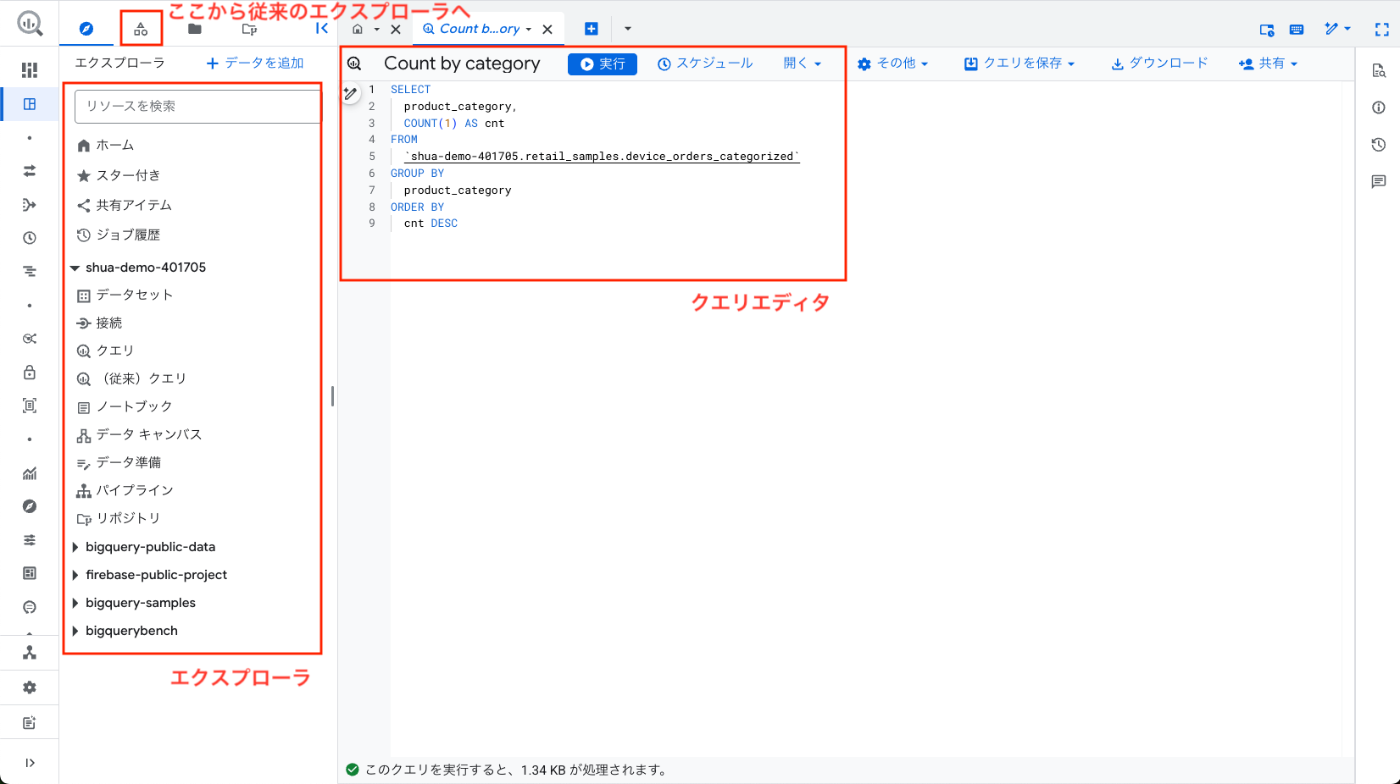Open the その他 settings dropdown

pyautogui.click(x=893, y=64)
